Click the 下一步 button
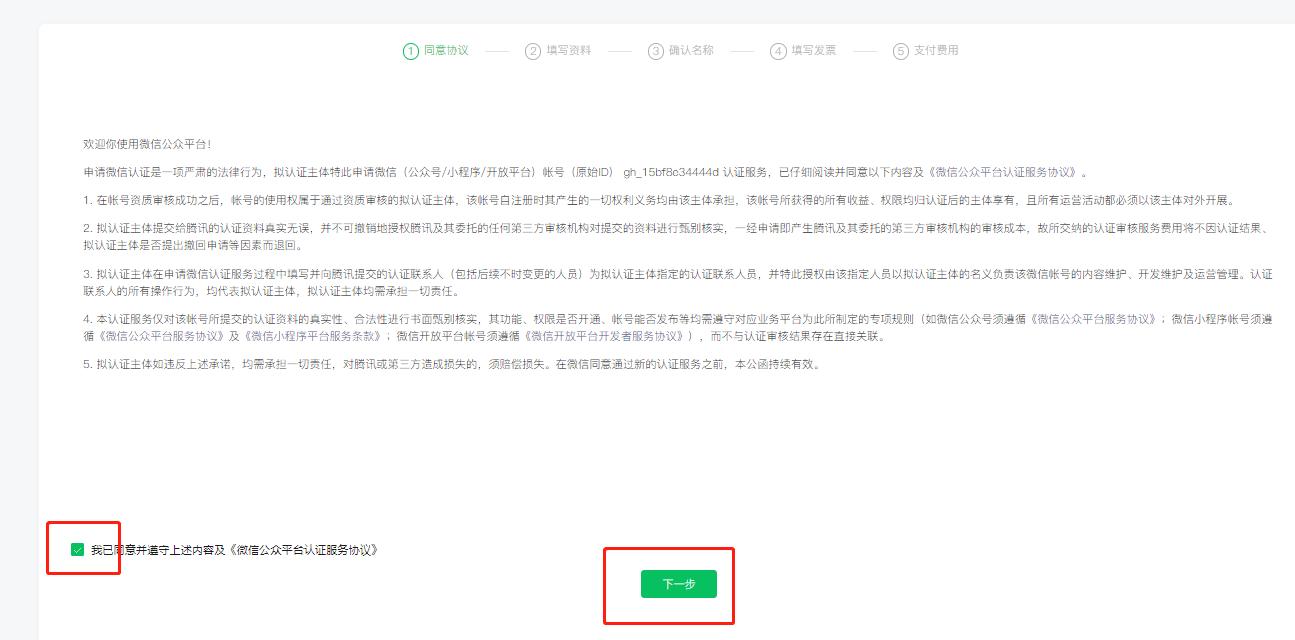This screenshot has width=1295, height=640. 680,584
